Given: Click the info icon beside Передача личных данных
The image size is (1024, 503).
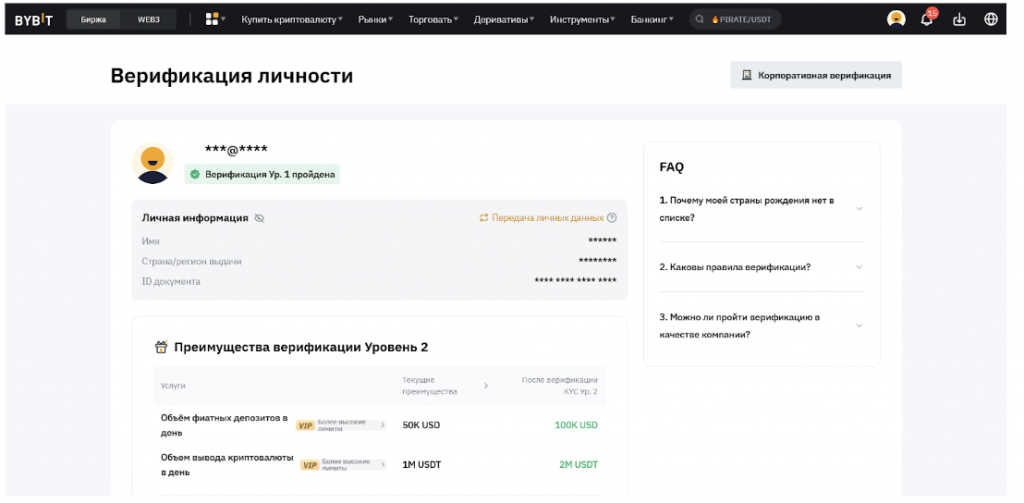Looking at the screenshot, I should click(x=612, y=218).
